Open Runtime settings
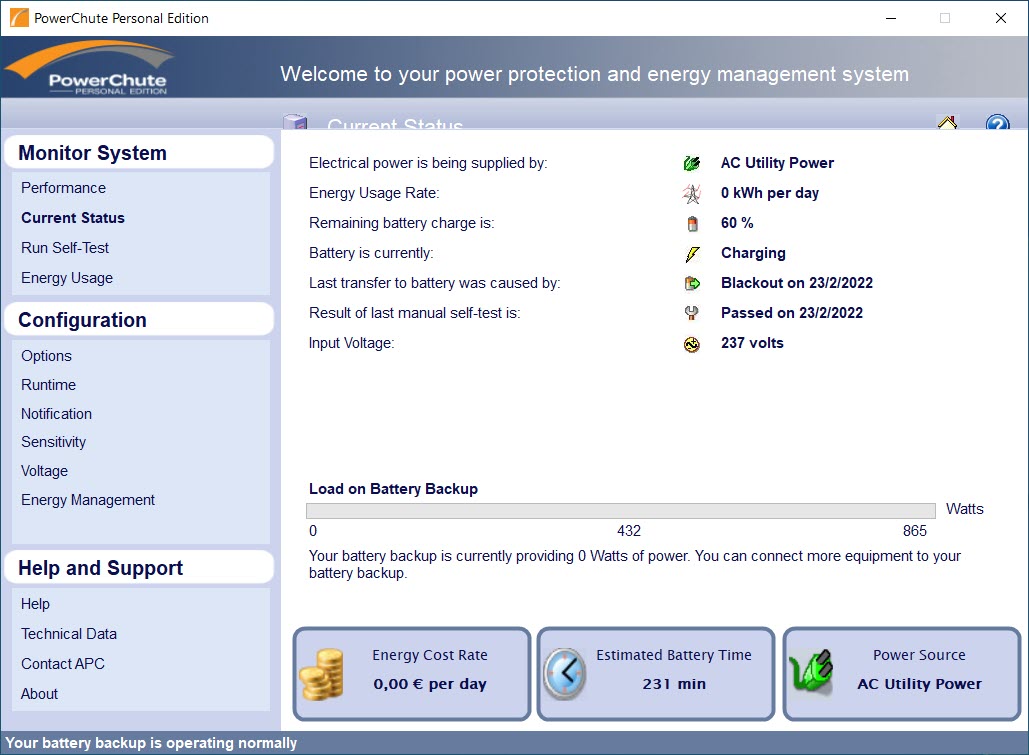1029x755 pixels. pos(49,385)
